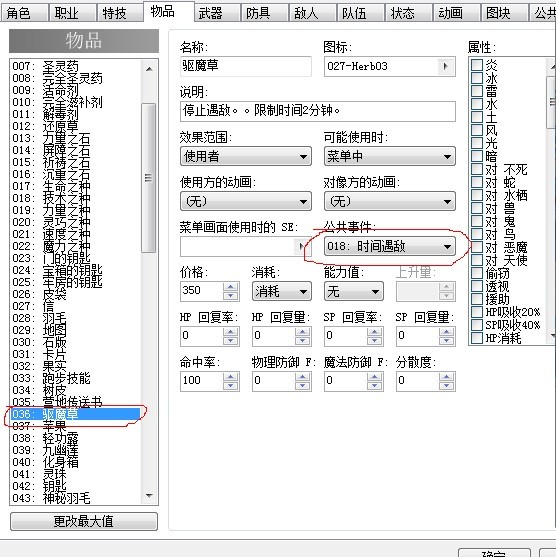Select item 040: 化身箱

(x=75, y=462)
